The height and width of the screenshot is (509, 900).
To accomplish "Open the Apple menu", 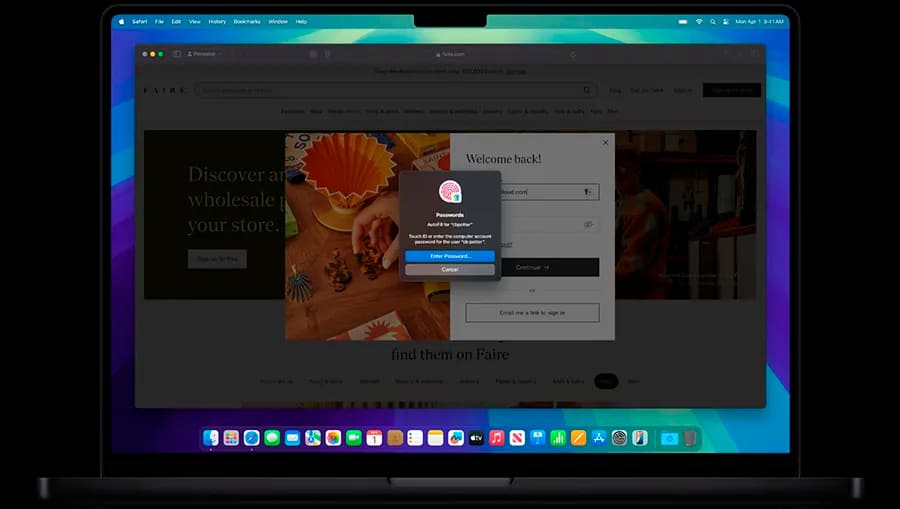I will point(121,21).
